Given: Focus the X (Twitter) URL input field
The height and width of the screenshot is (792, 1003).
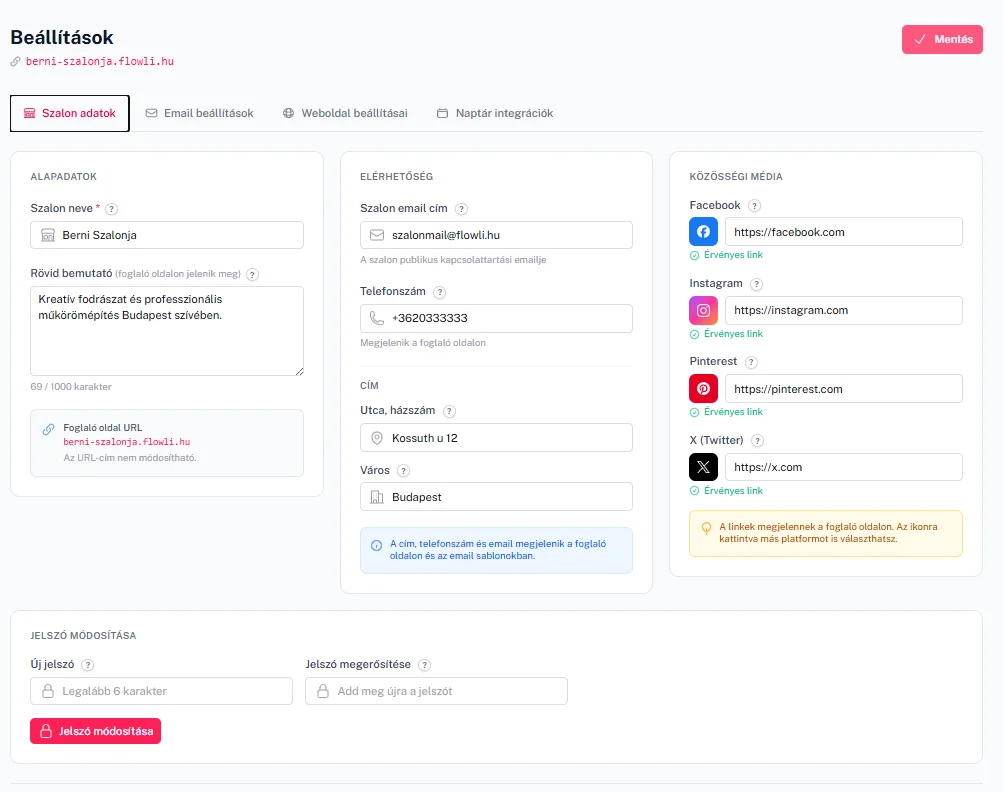Looking at the screenshot, I should [844, 467].
